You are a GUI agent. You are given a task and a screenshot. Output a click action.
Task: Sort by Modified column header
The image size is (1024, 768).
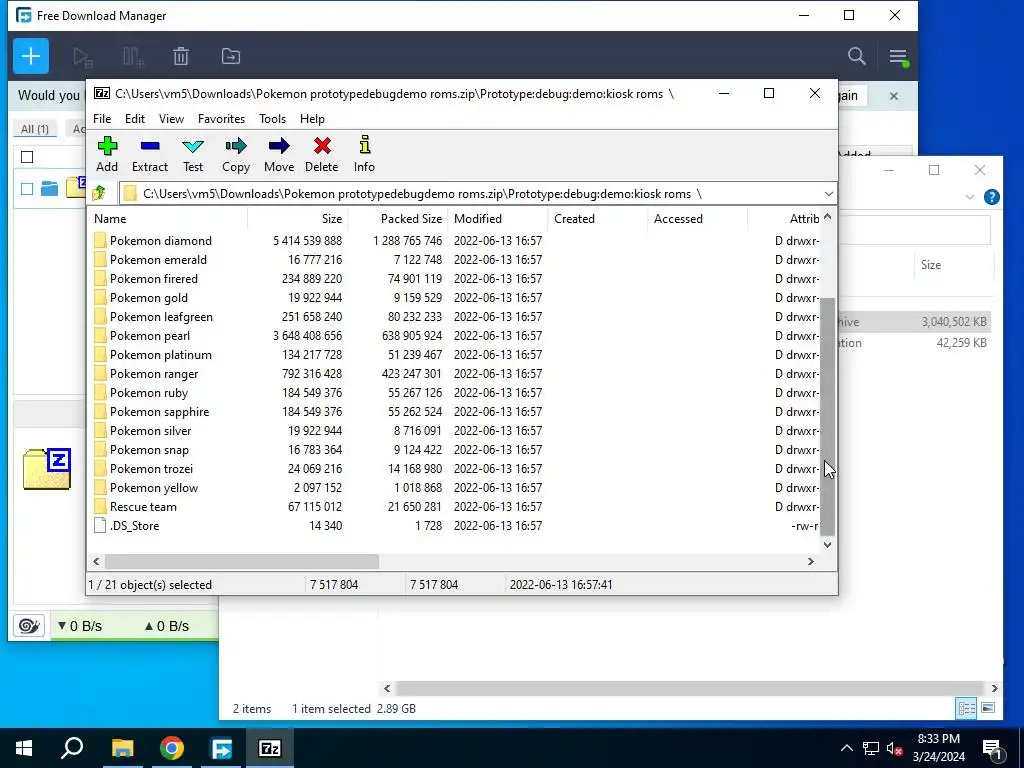tap(498, 219)
